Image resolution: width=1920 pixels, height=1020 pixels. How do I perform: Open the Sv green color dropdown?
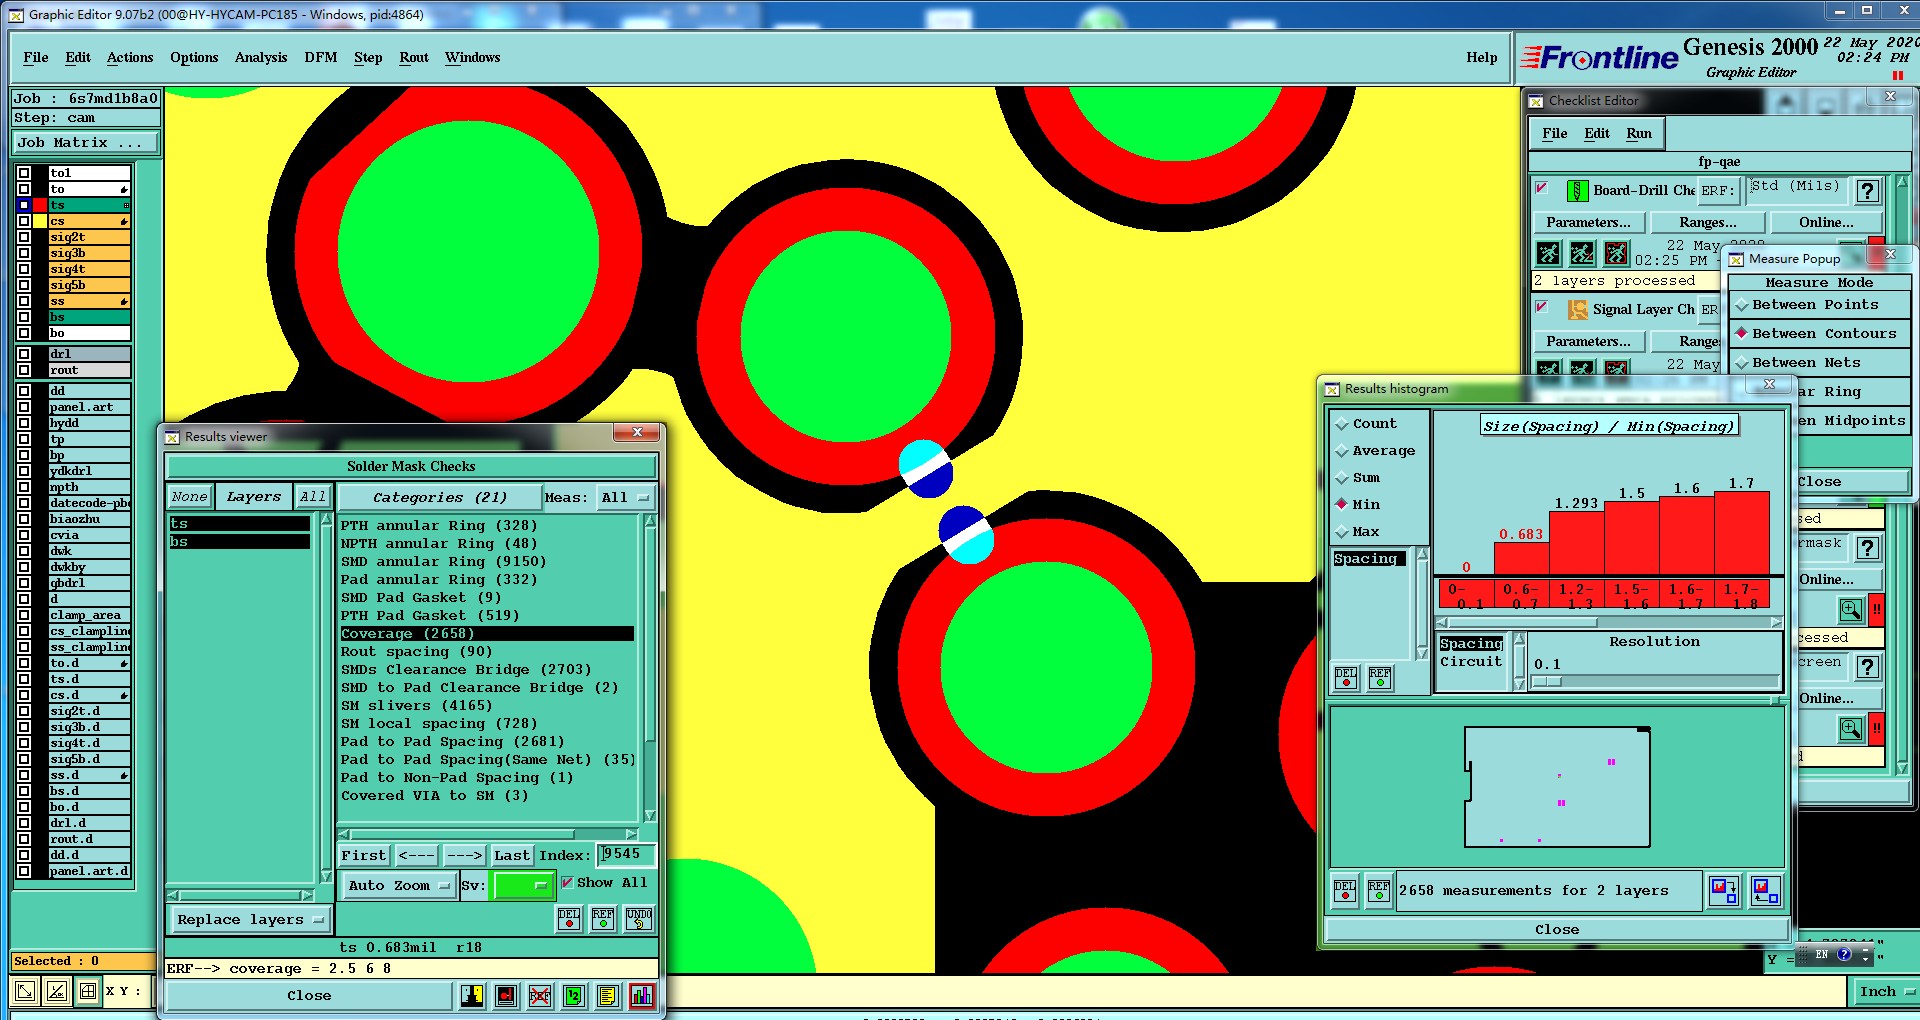click(x=523, y=886)
